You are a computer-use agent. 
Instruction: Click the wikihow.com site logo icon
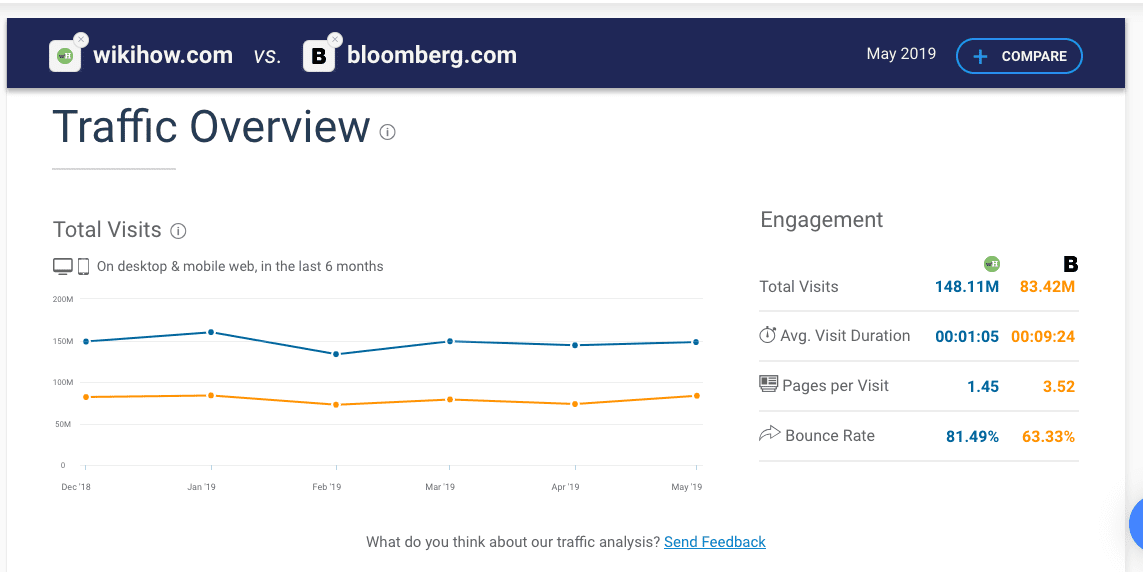(65, 56)
